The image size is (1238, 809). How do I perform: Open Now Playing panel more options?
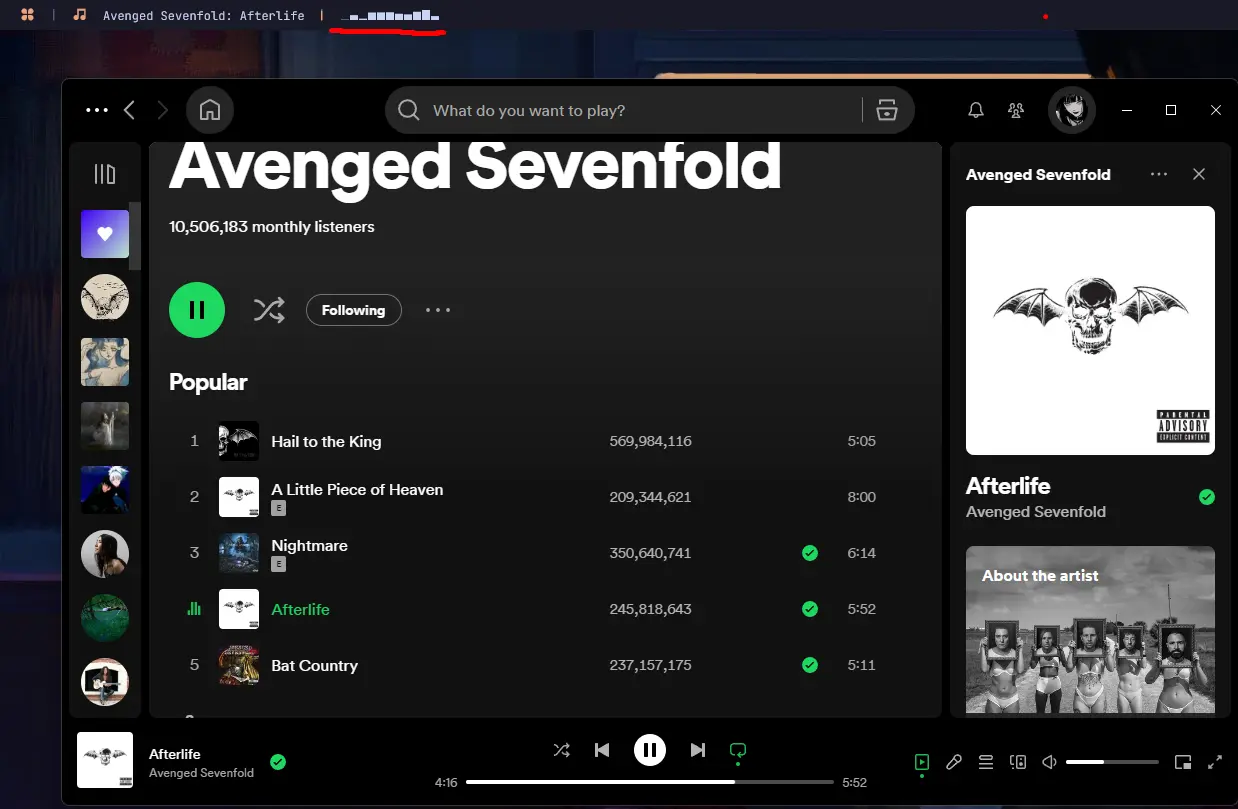pos(1159,174)
